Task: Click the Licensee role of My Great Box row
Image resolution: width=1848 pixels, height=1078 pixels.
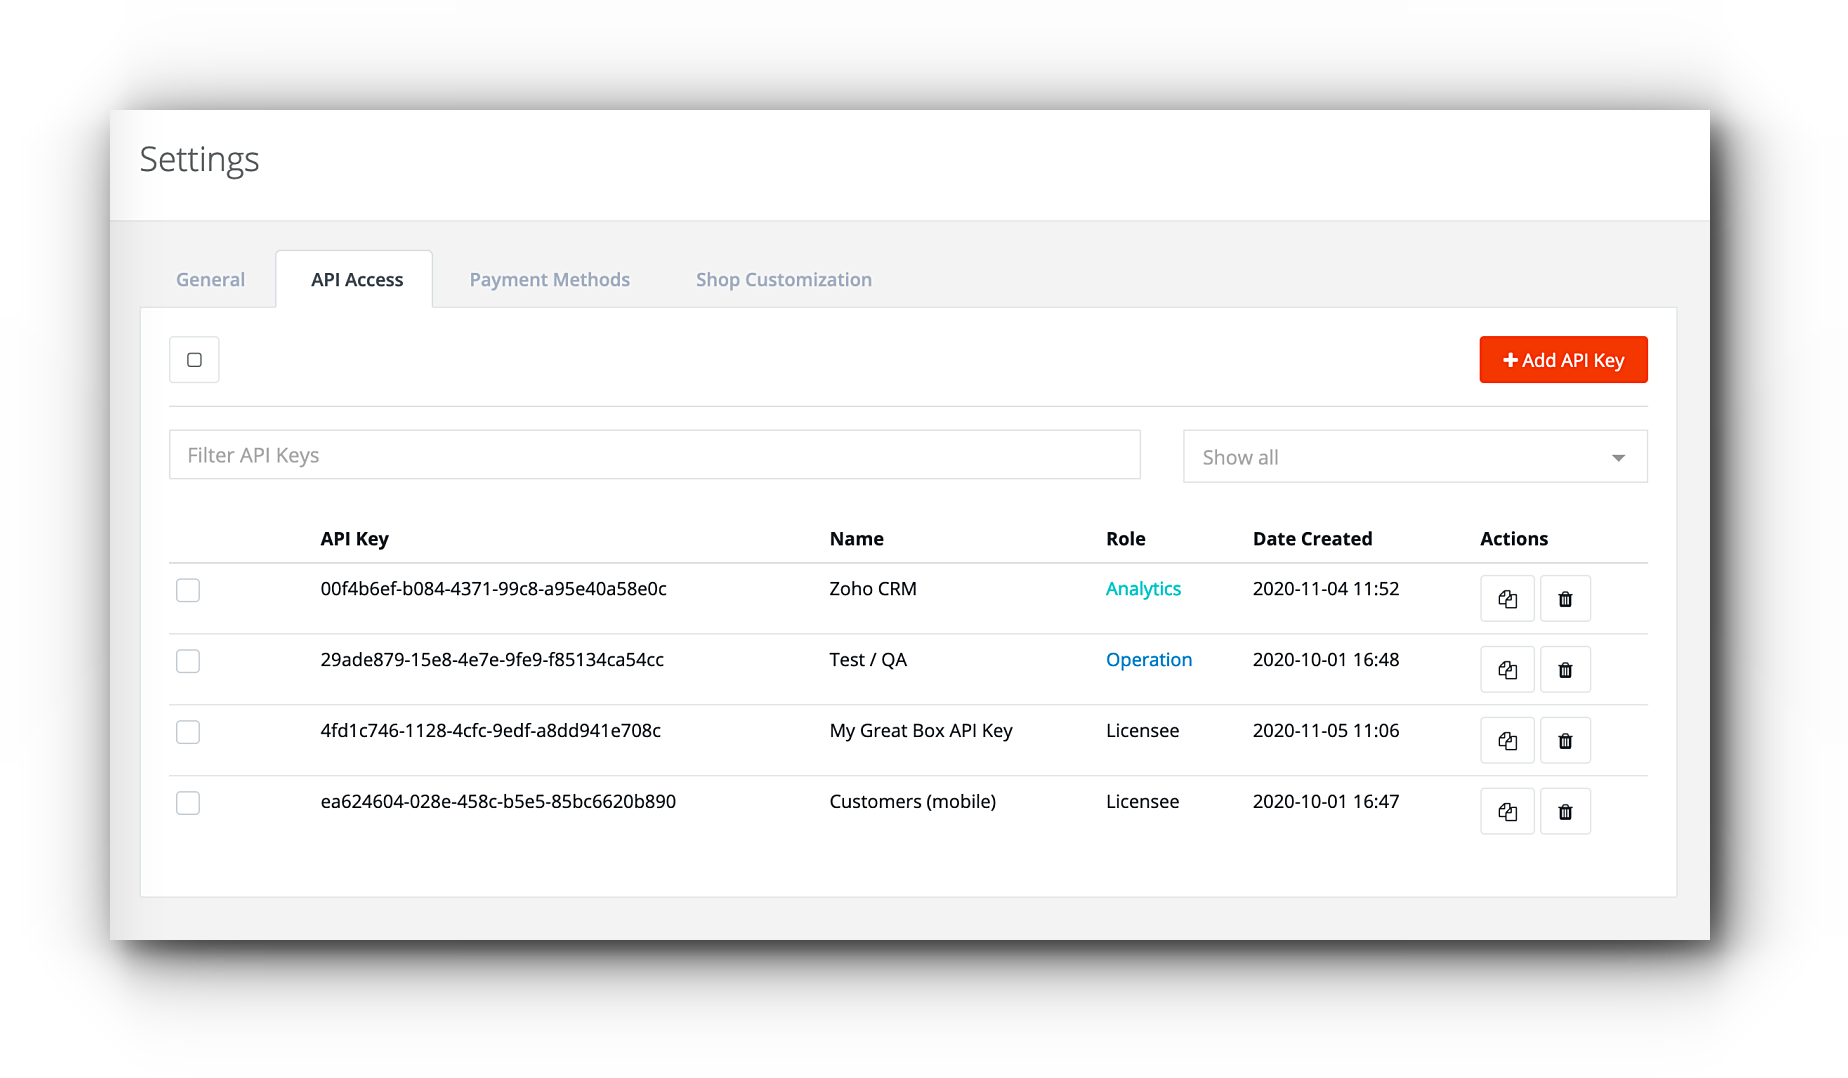Action: point(1143,731)
